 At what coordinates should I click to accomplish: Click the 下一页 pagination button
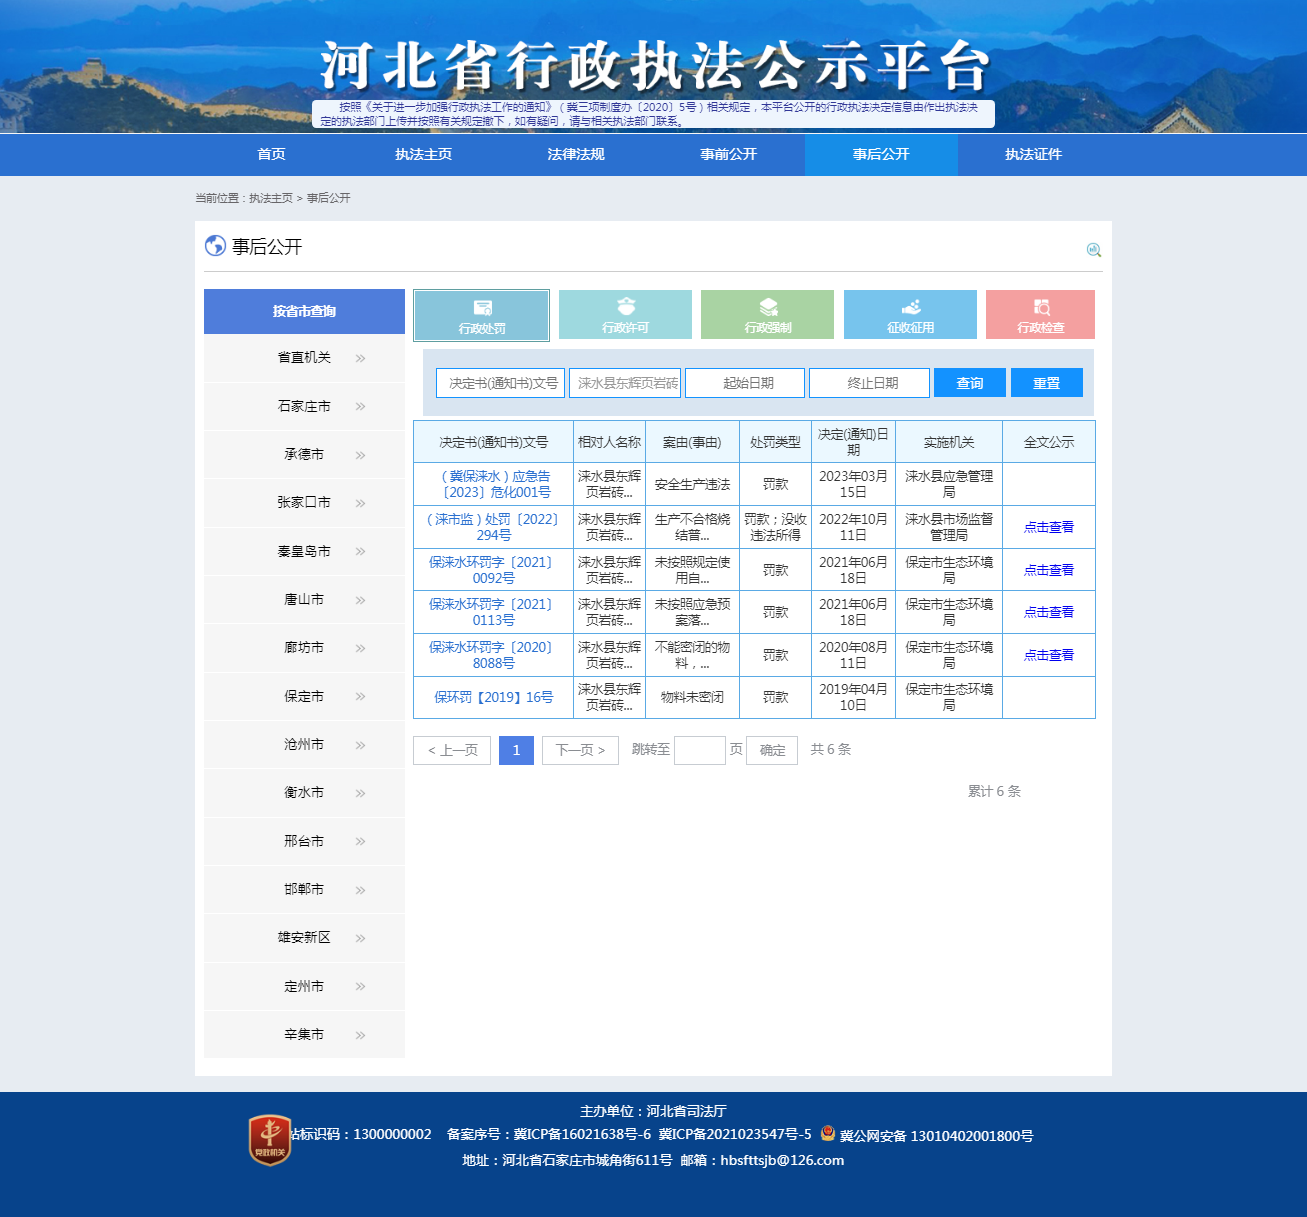click(x=580, y=750)
